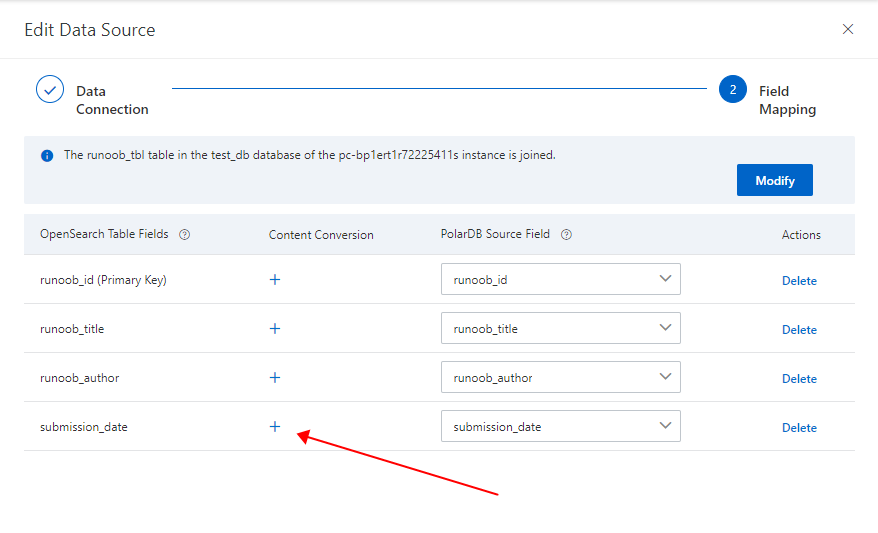Delete the submission_date field mapping
Viewport: 878px width, 533px height.
coord(799,428)
